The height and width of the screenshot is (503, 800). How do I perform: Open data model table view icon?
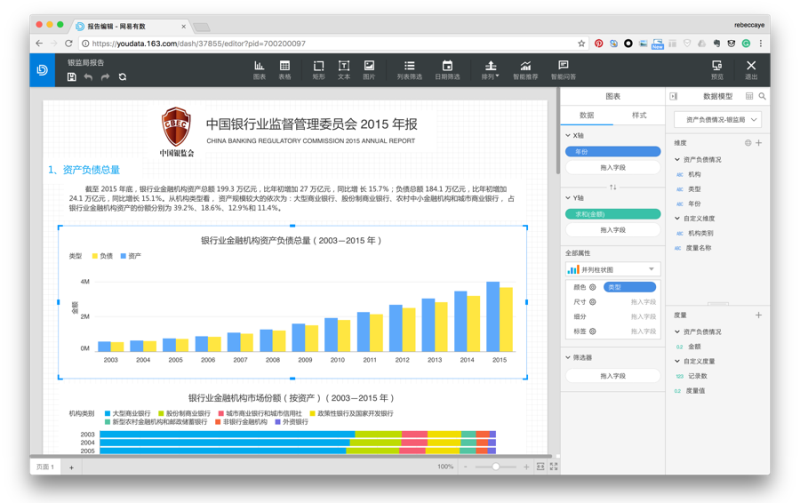[749, 96]
